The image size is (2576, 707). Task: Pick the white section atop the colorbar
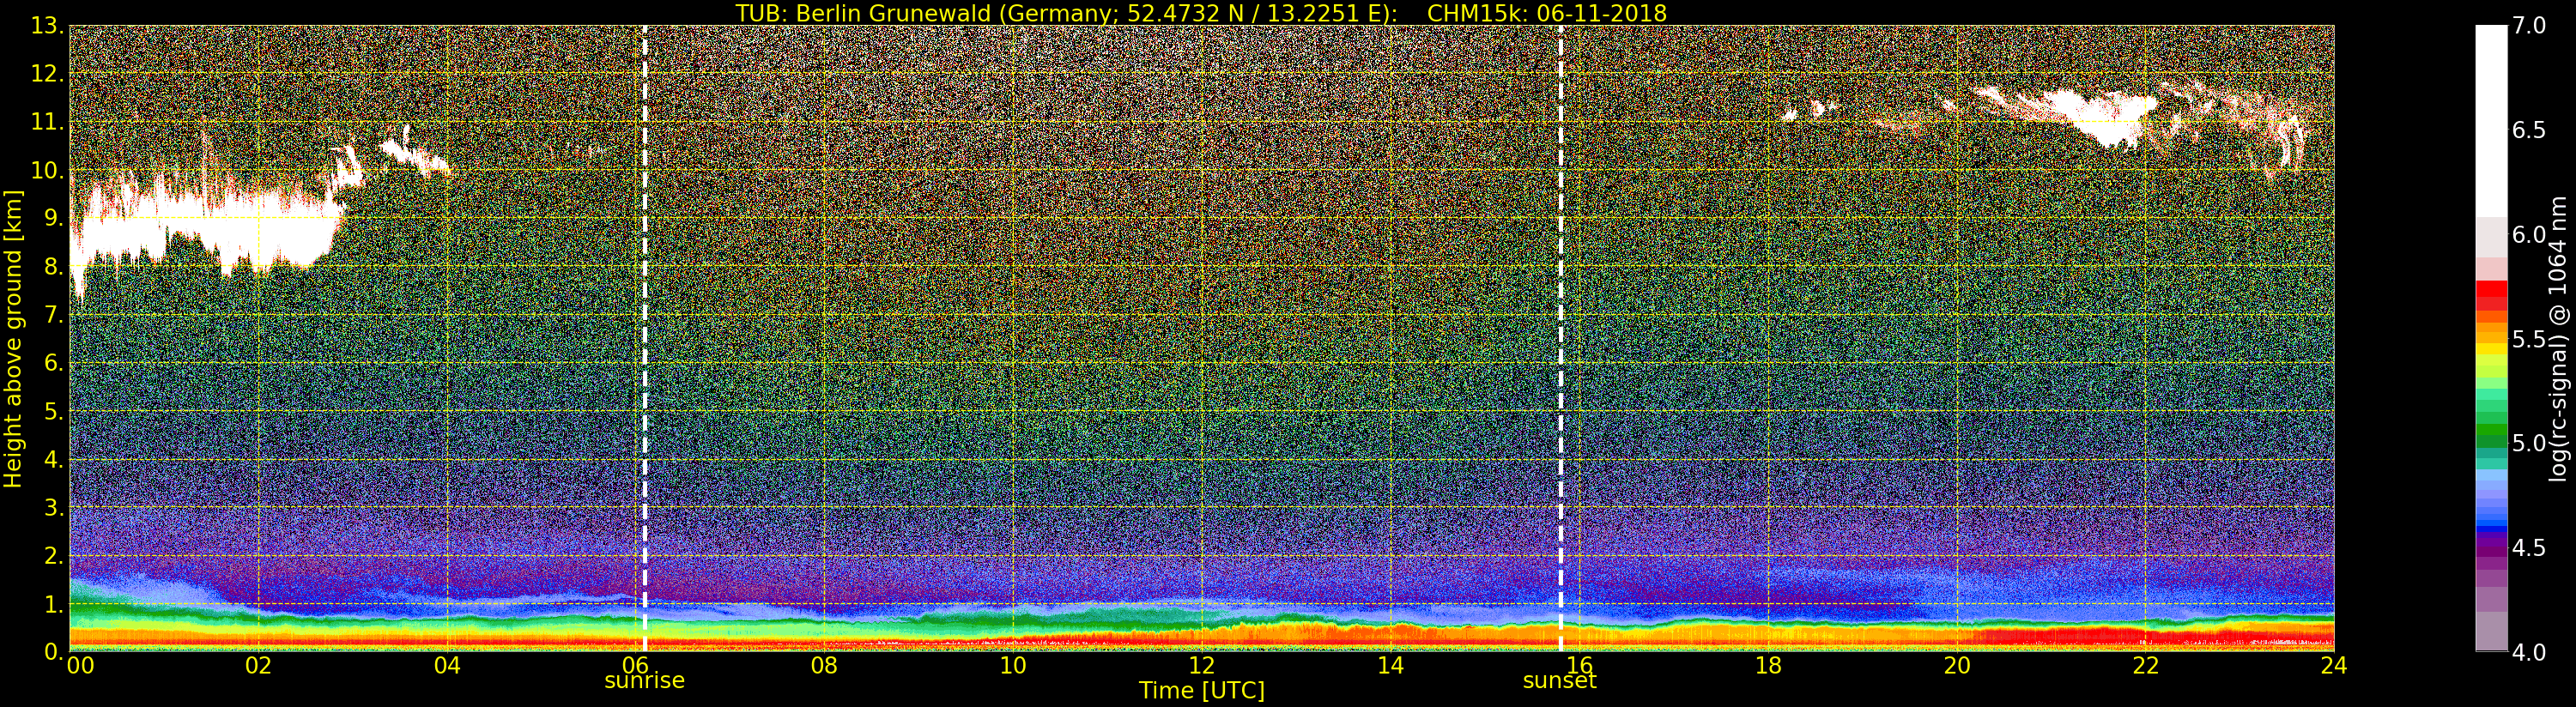coord(2491,120)
